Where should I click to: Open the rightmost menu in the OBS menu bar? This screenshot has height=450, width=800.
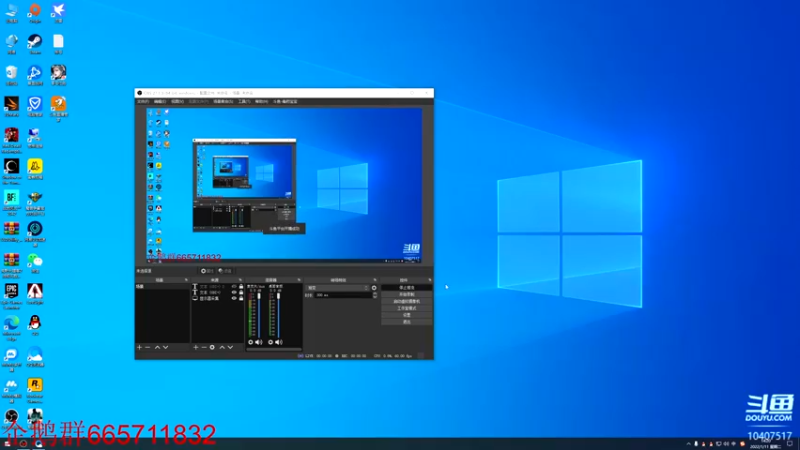pos(285,102)
